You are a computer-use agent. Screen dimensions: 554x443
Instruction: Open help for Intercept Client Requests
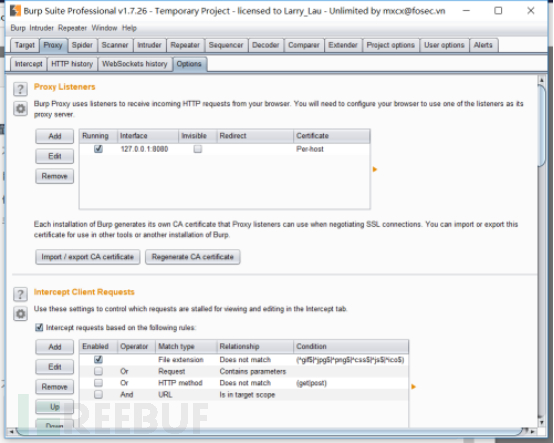20,294
